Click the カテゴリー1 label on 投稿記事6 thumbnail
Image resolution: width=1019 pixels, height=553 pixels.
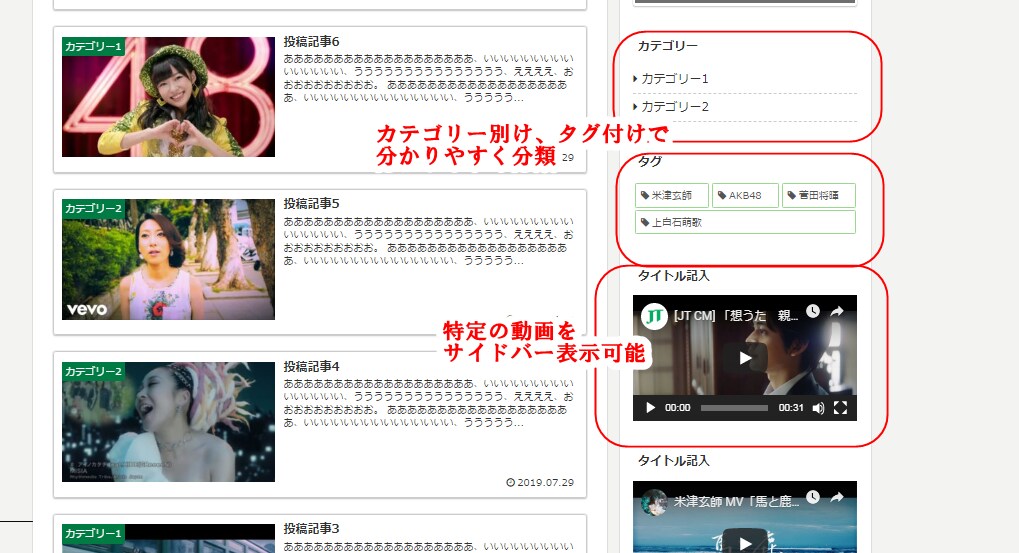pyautogui.click(x=94, y=46)
